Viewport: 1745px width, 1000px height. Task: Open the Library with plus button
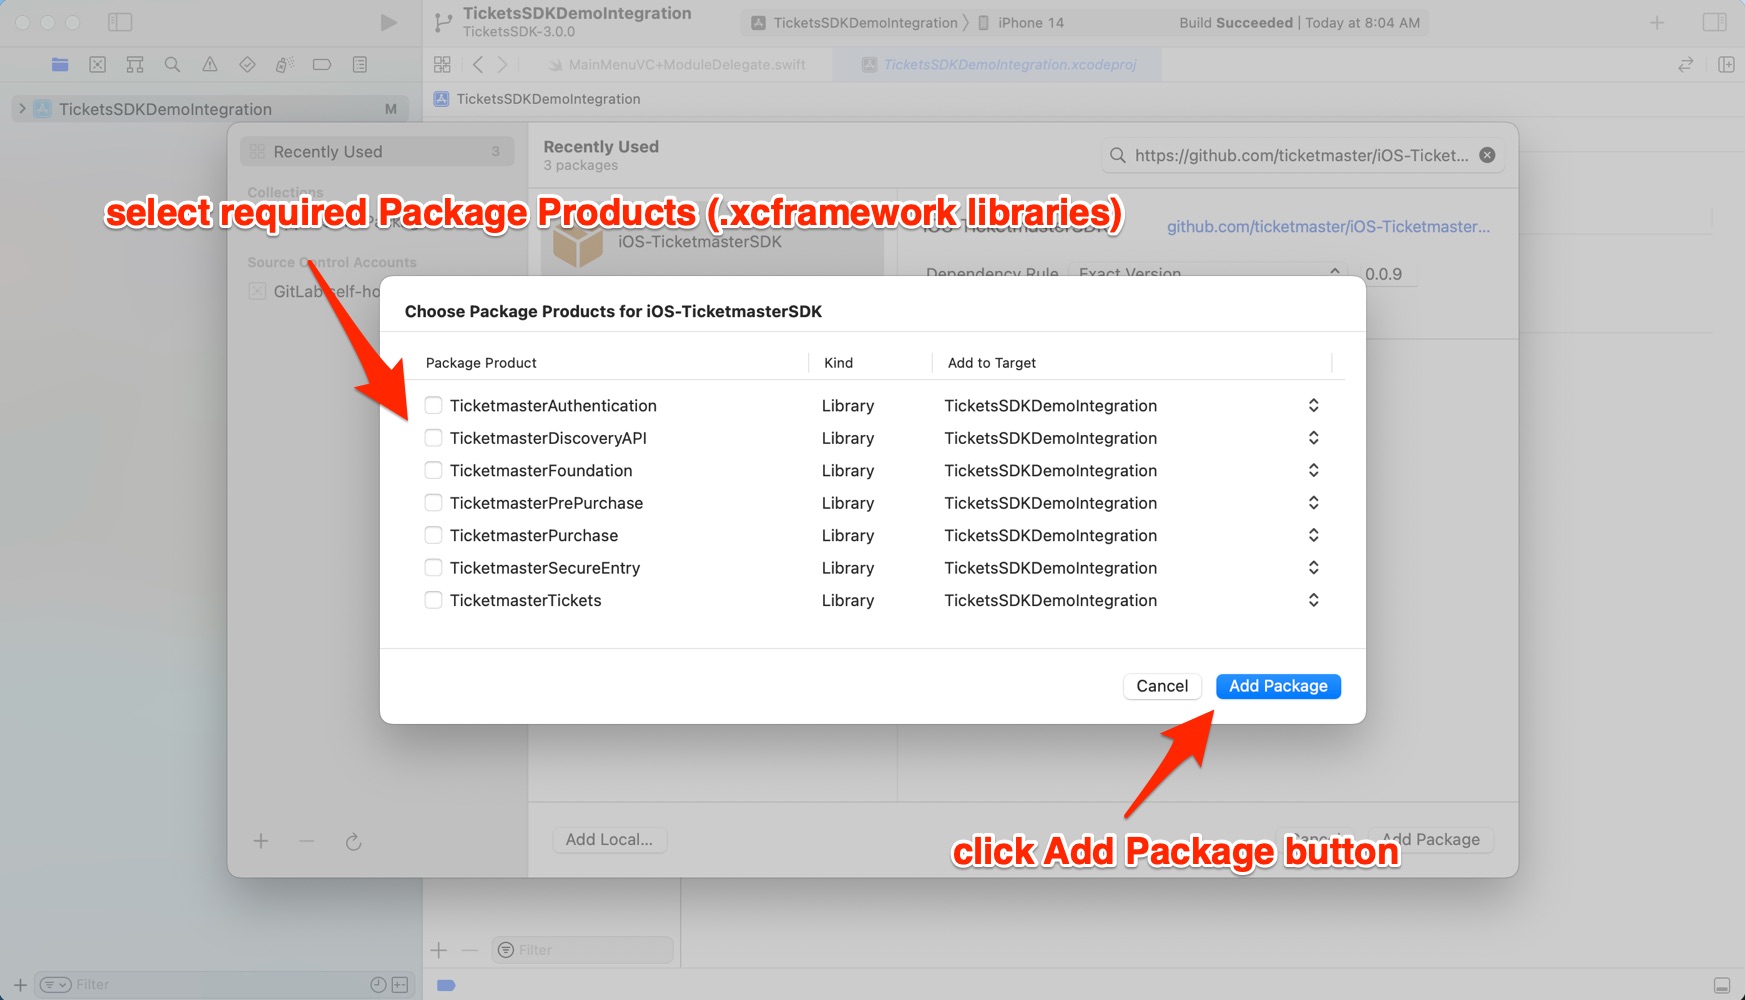1657,22
